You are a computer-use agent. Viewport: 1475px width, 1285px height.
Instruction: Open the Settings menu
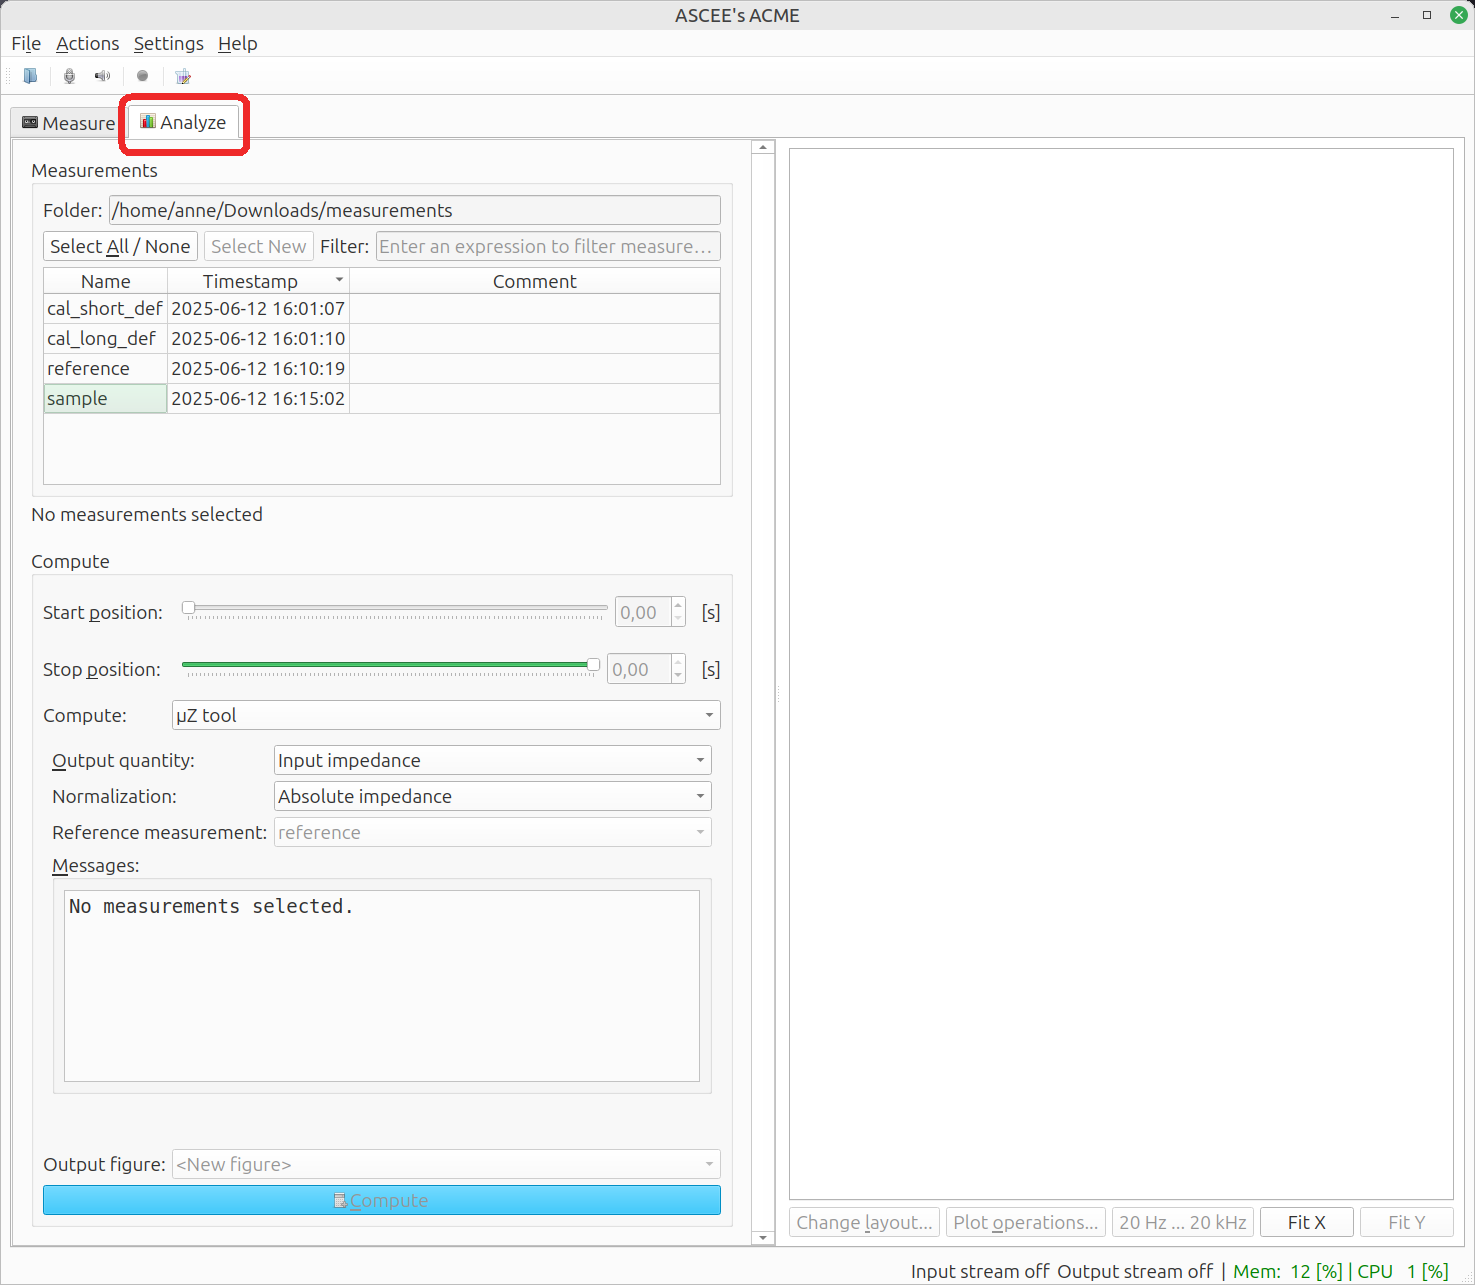[168, 43]
